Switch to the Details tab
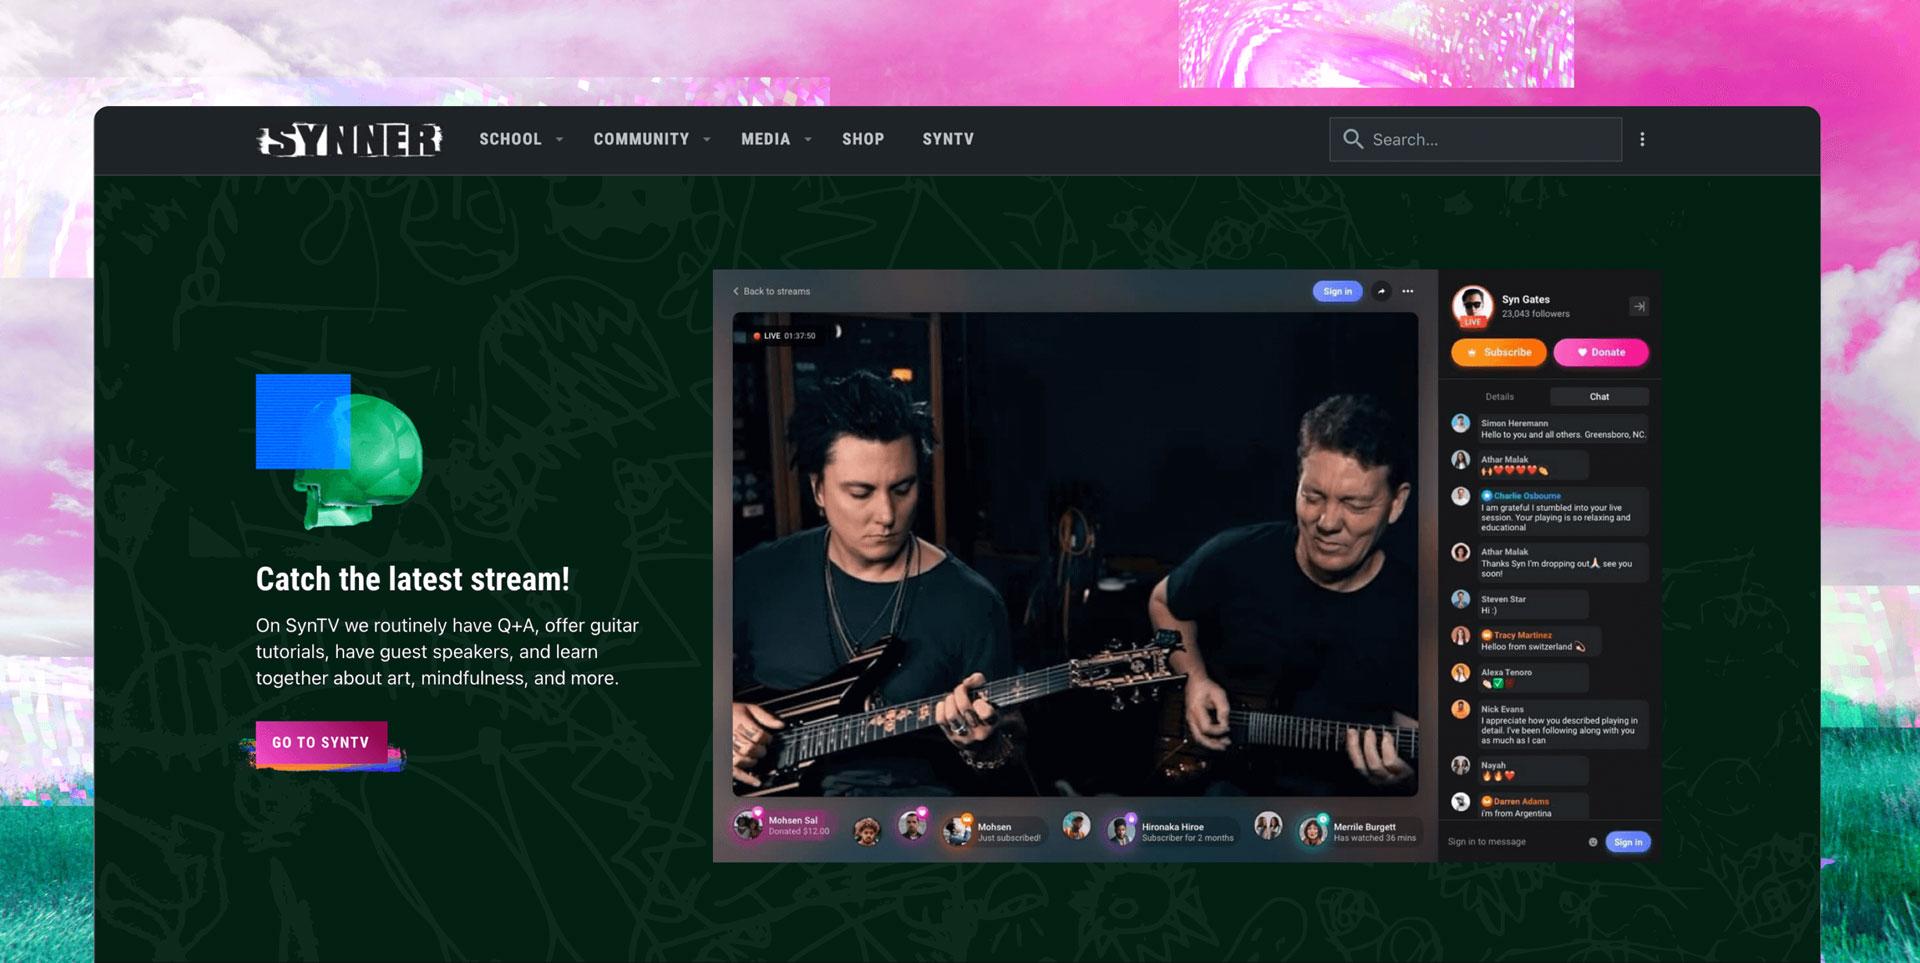This screenshot has height=963, width=1920. 1499,397
